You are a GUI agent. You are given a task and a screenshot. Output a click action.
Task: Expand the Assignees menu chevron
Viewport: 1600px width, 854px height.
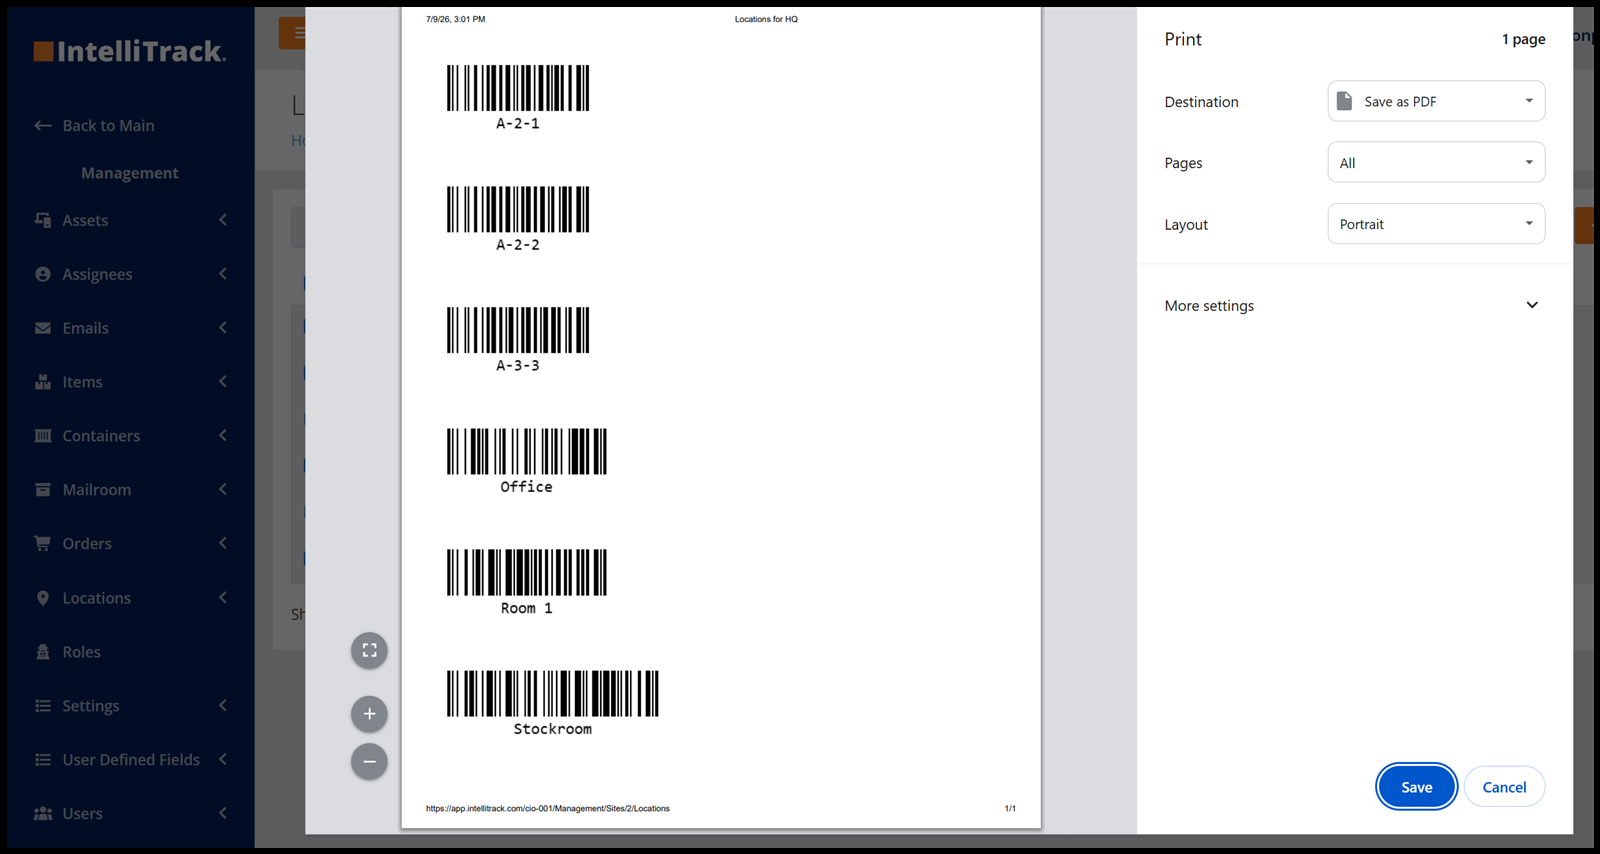click(223, 274)
